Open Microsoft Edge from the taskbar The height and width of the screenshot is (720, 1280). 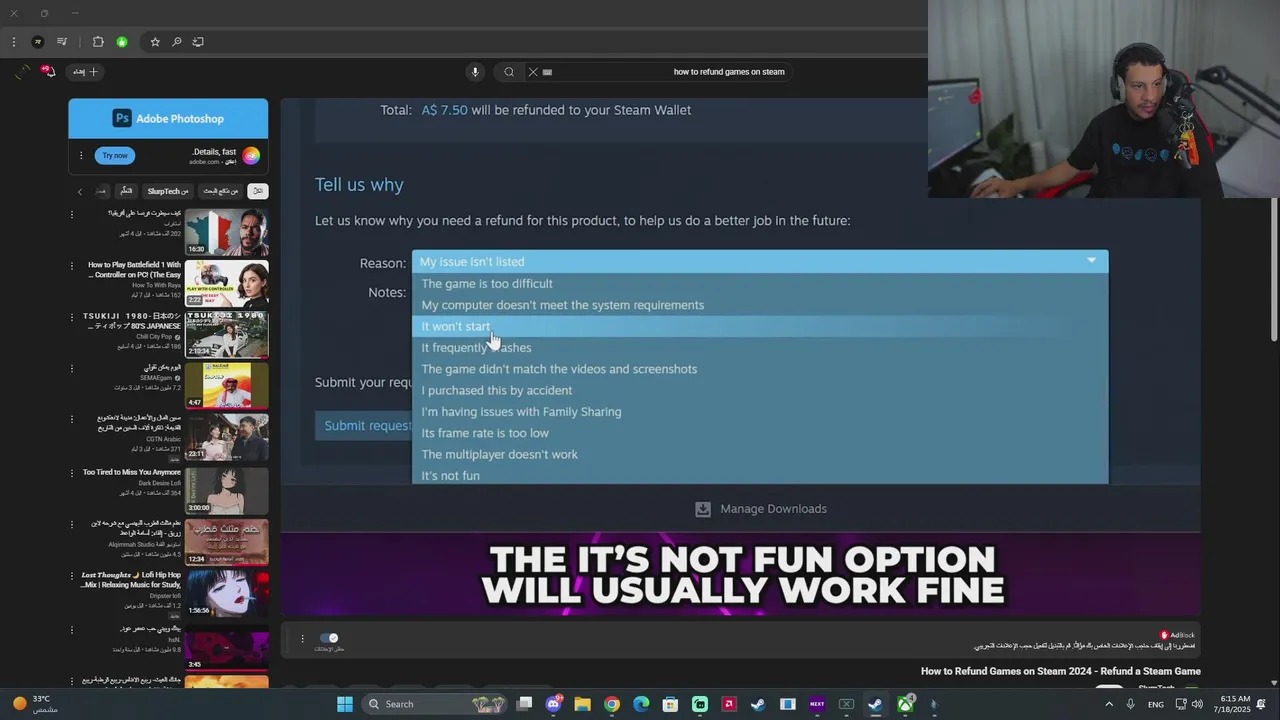click(641, 704)
